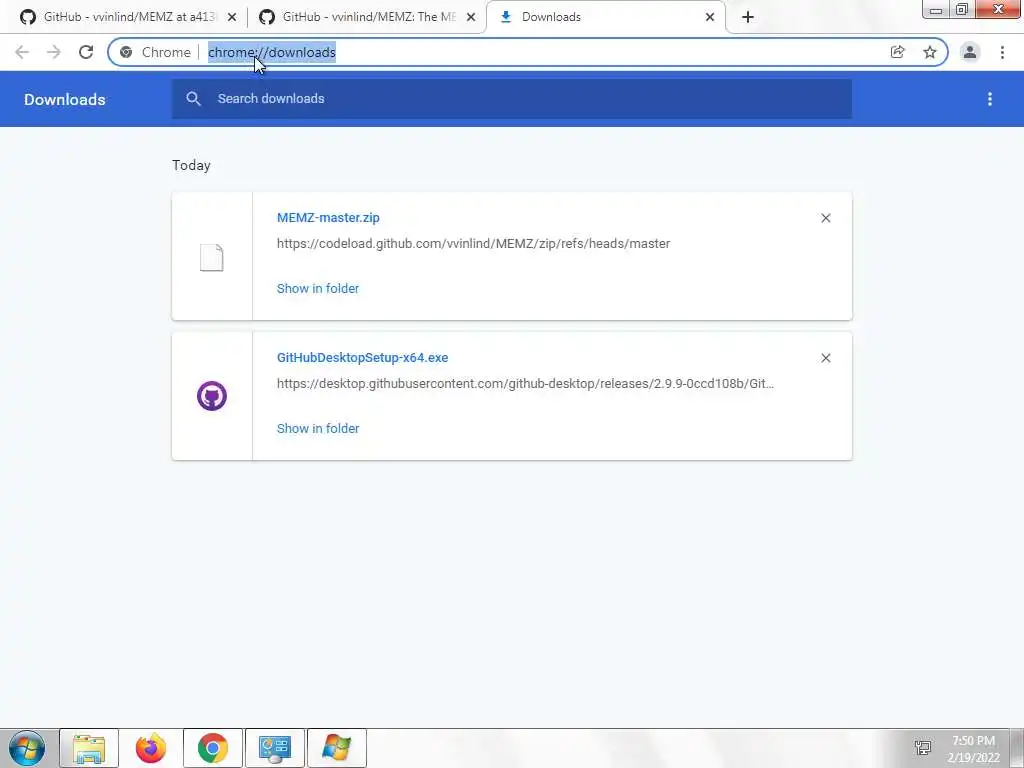Open a new tab with plus button

(748, 17)
